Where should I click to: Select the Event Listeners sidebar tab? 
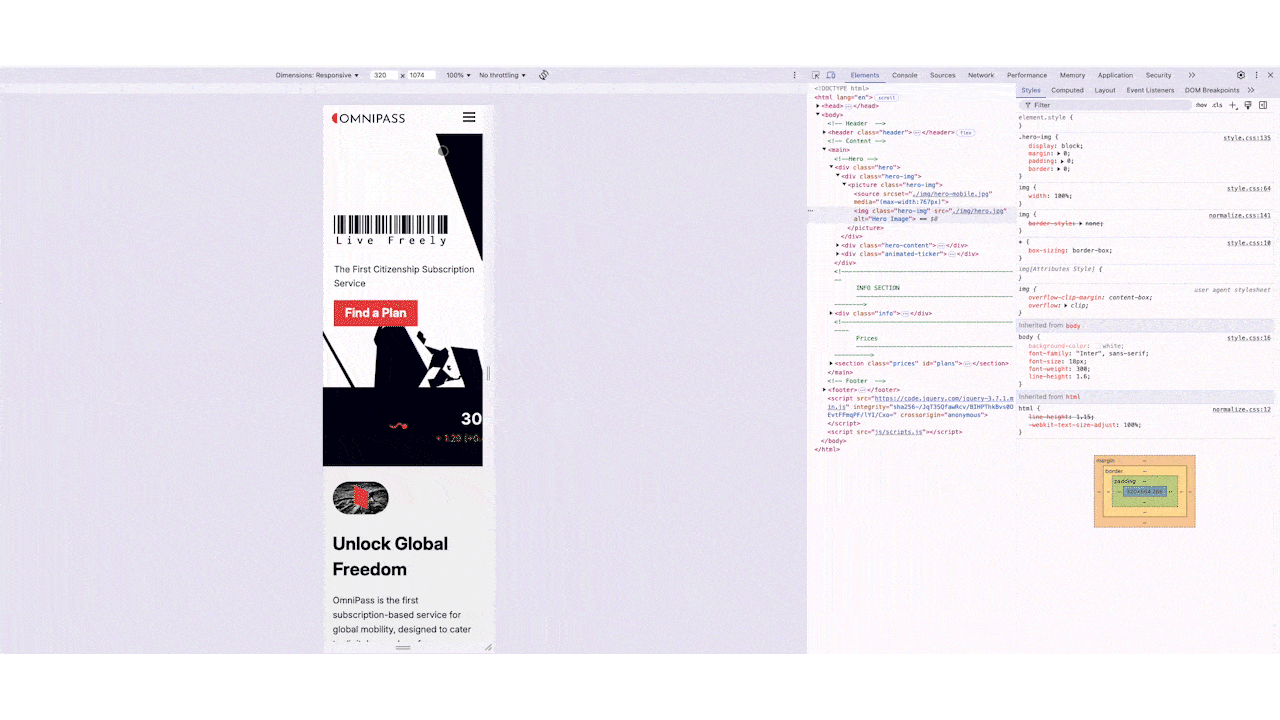[1150, 90]
